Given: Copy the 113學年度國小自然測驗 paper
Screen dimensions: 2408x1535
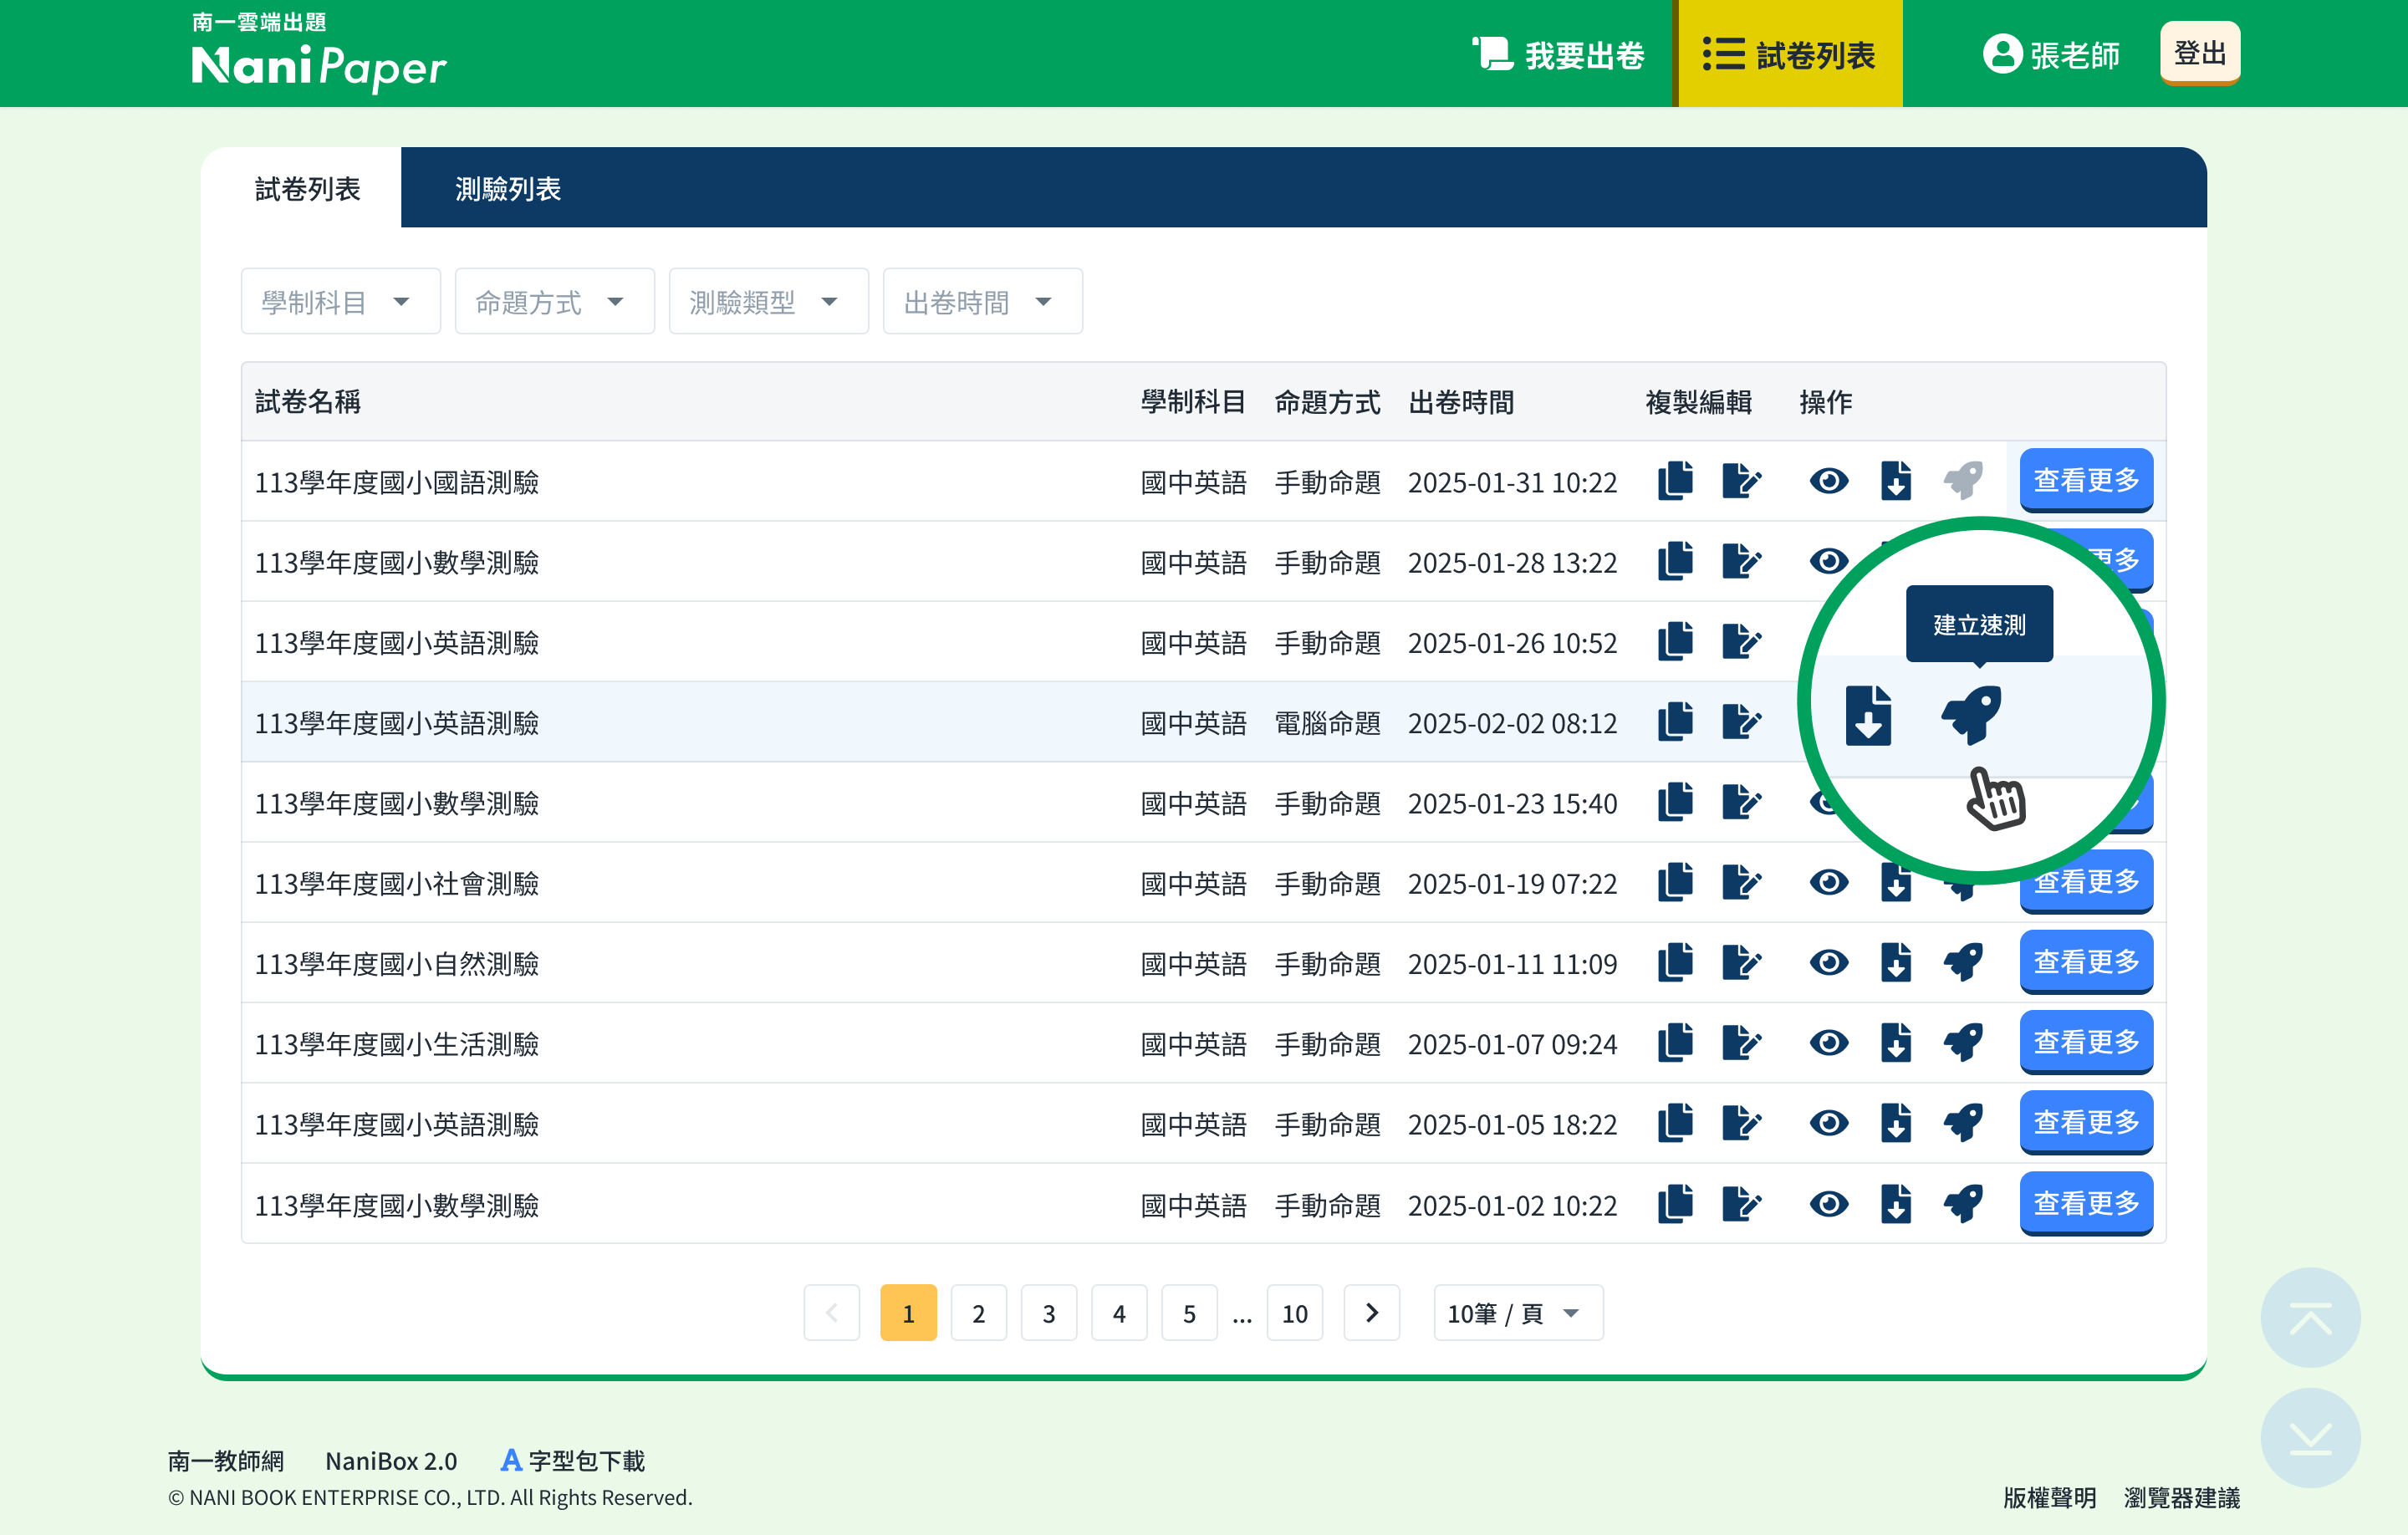Looking at the screenshot, I should 1675,962.
